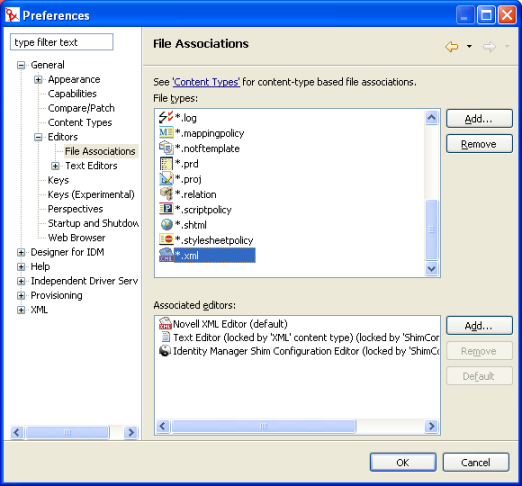Select the *.shtml text entry
This screenshot has width=522, height=486.
pos(191,225)
